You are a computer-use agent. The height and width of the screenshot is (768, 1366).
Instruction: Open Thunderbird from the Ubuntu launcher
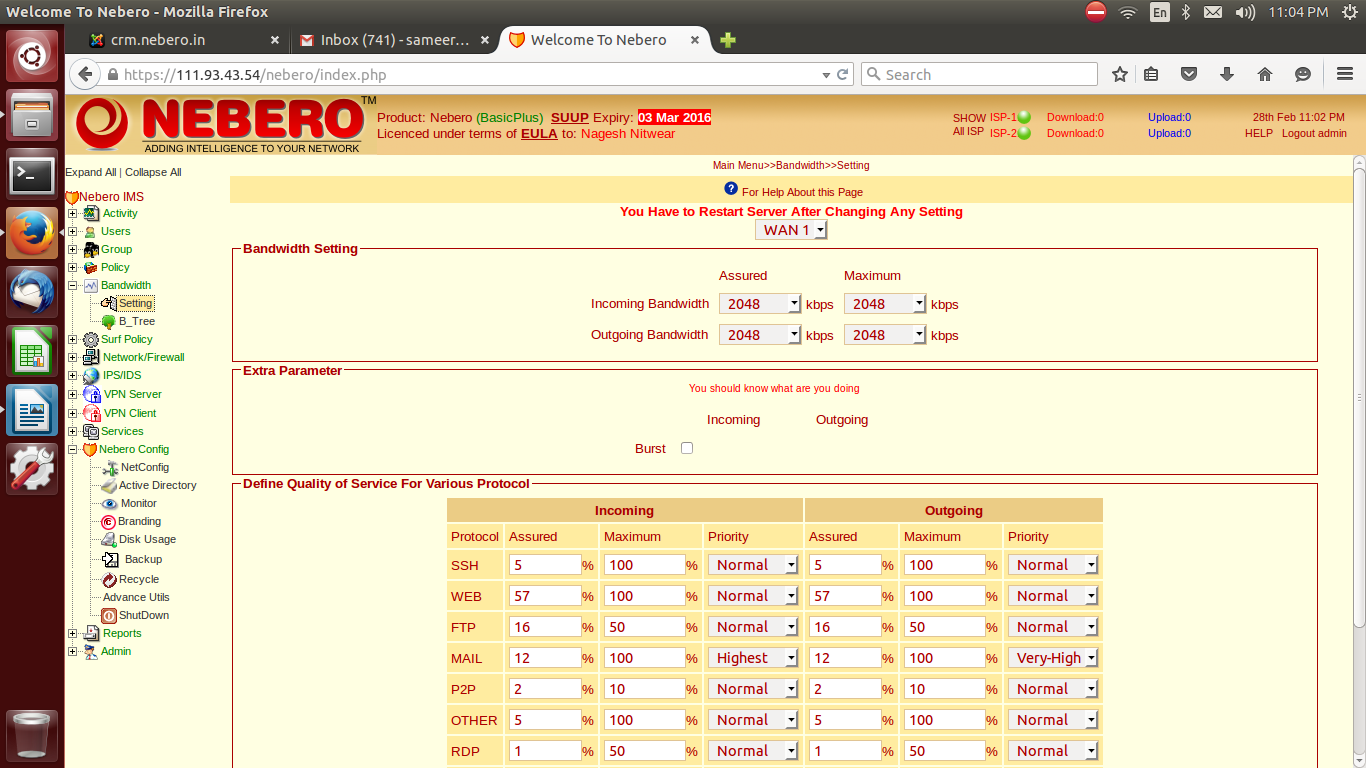coord(32,293)
